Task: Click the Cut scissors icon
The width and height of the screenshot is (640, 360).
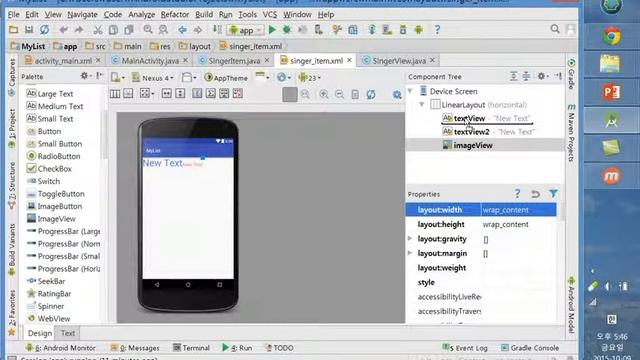Action: point(98,30)
